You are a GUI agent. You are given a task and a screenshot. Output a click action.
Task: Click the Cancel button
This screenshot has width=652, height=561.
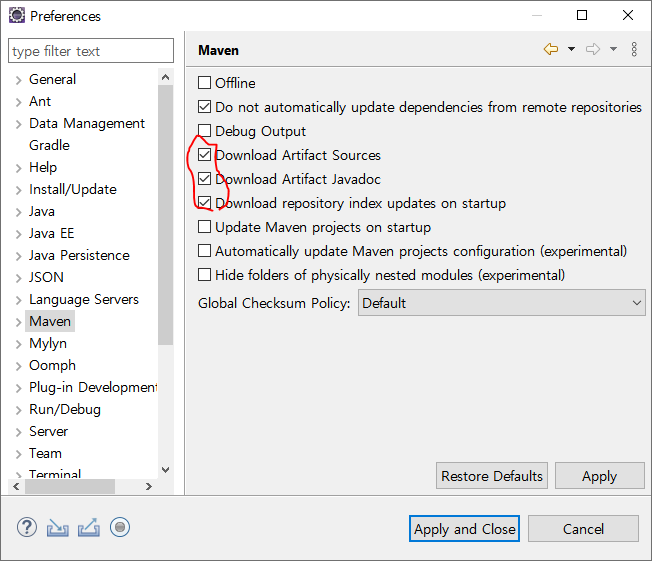(583, 529)
